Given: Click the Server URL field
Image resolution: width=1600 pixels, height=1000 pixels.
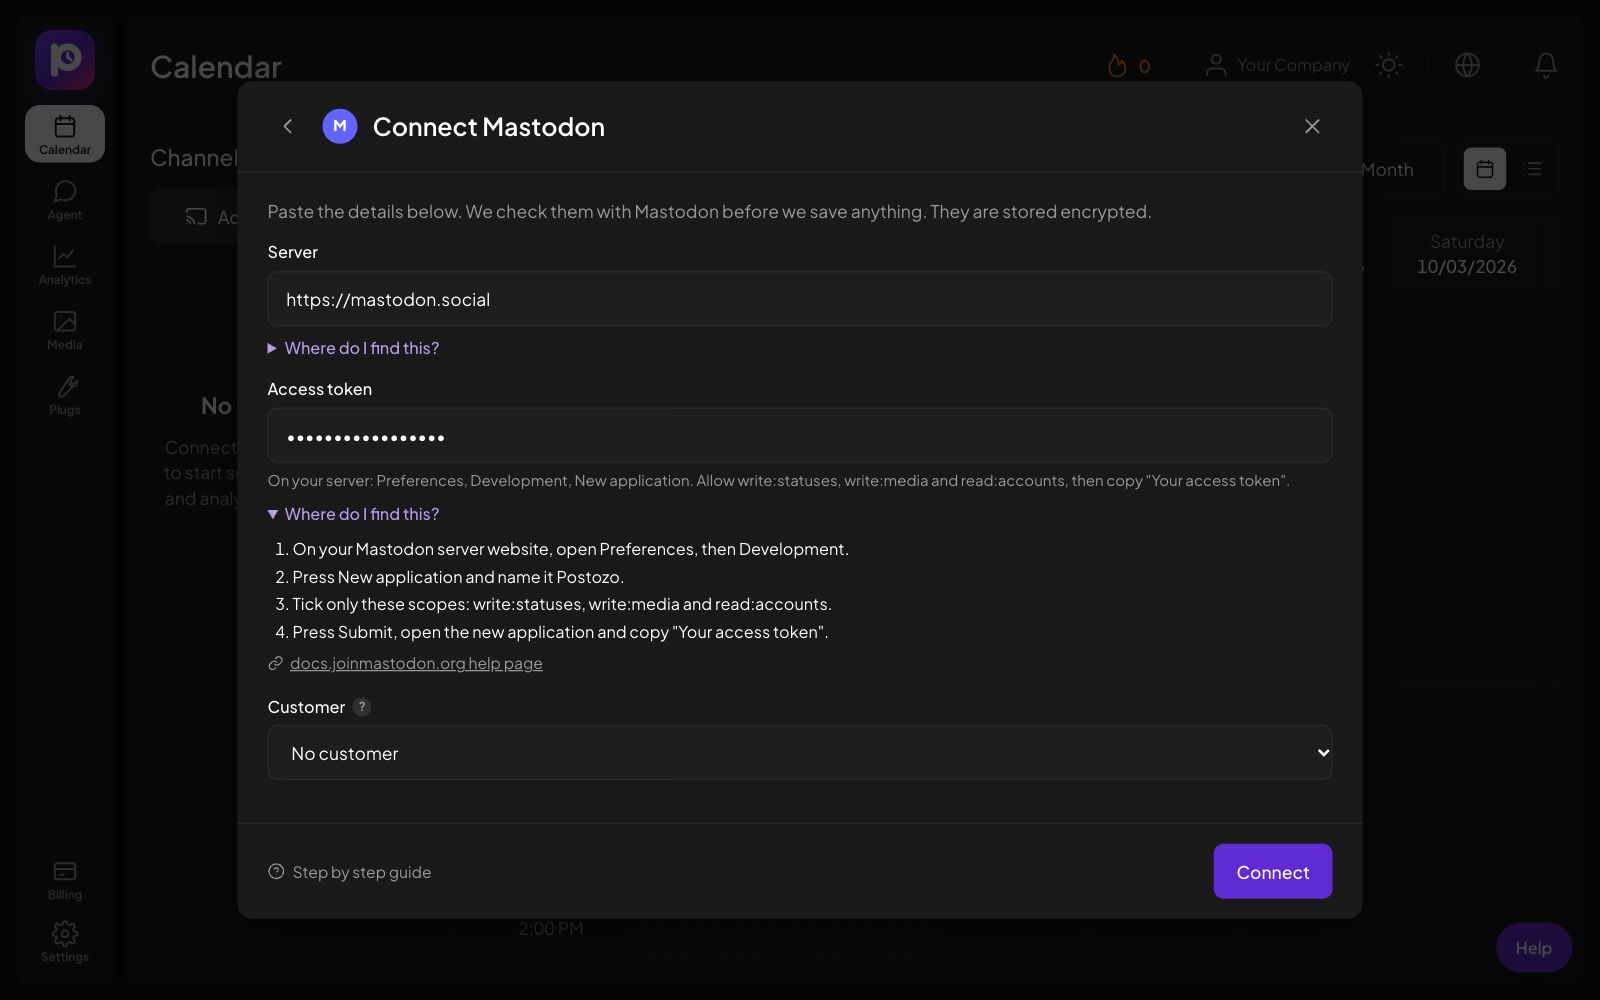Looking at the screenshot, I should tap(800, 299).
